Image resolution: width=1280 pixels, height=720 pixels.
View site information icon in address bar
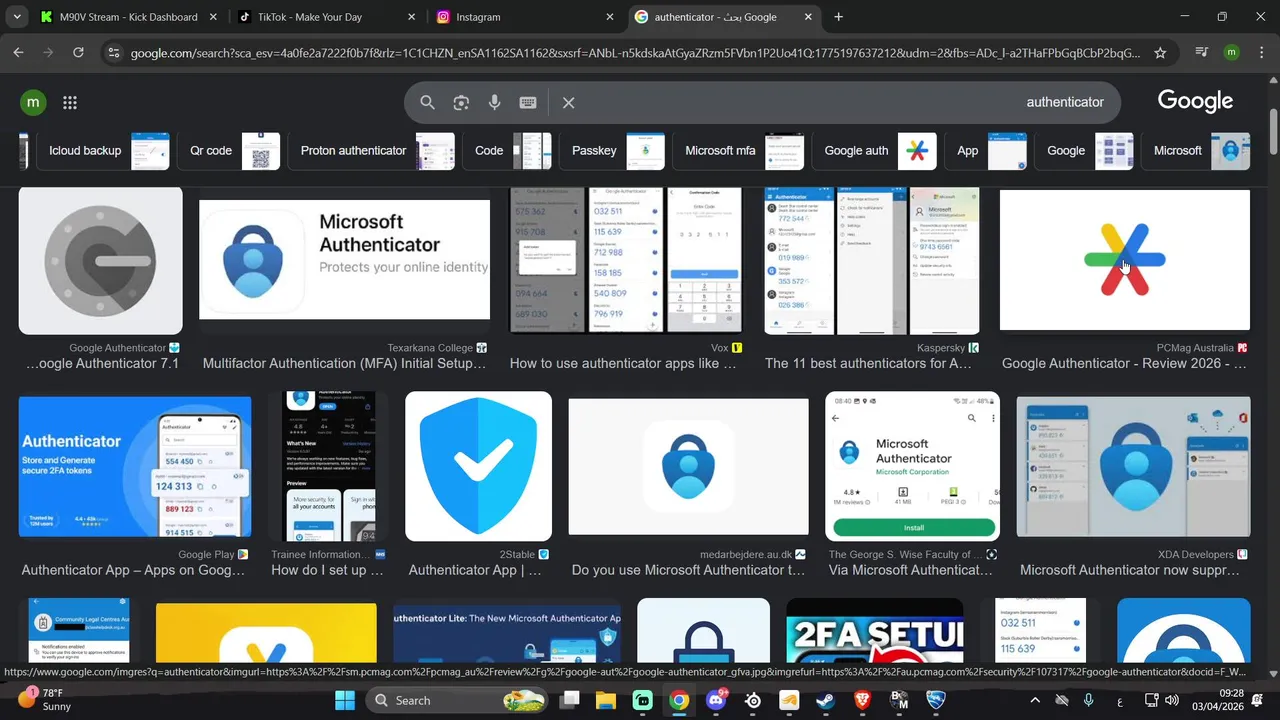click(x=113, y=52)
